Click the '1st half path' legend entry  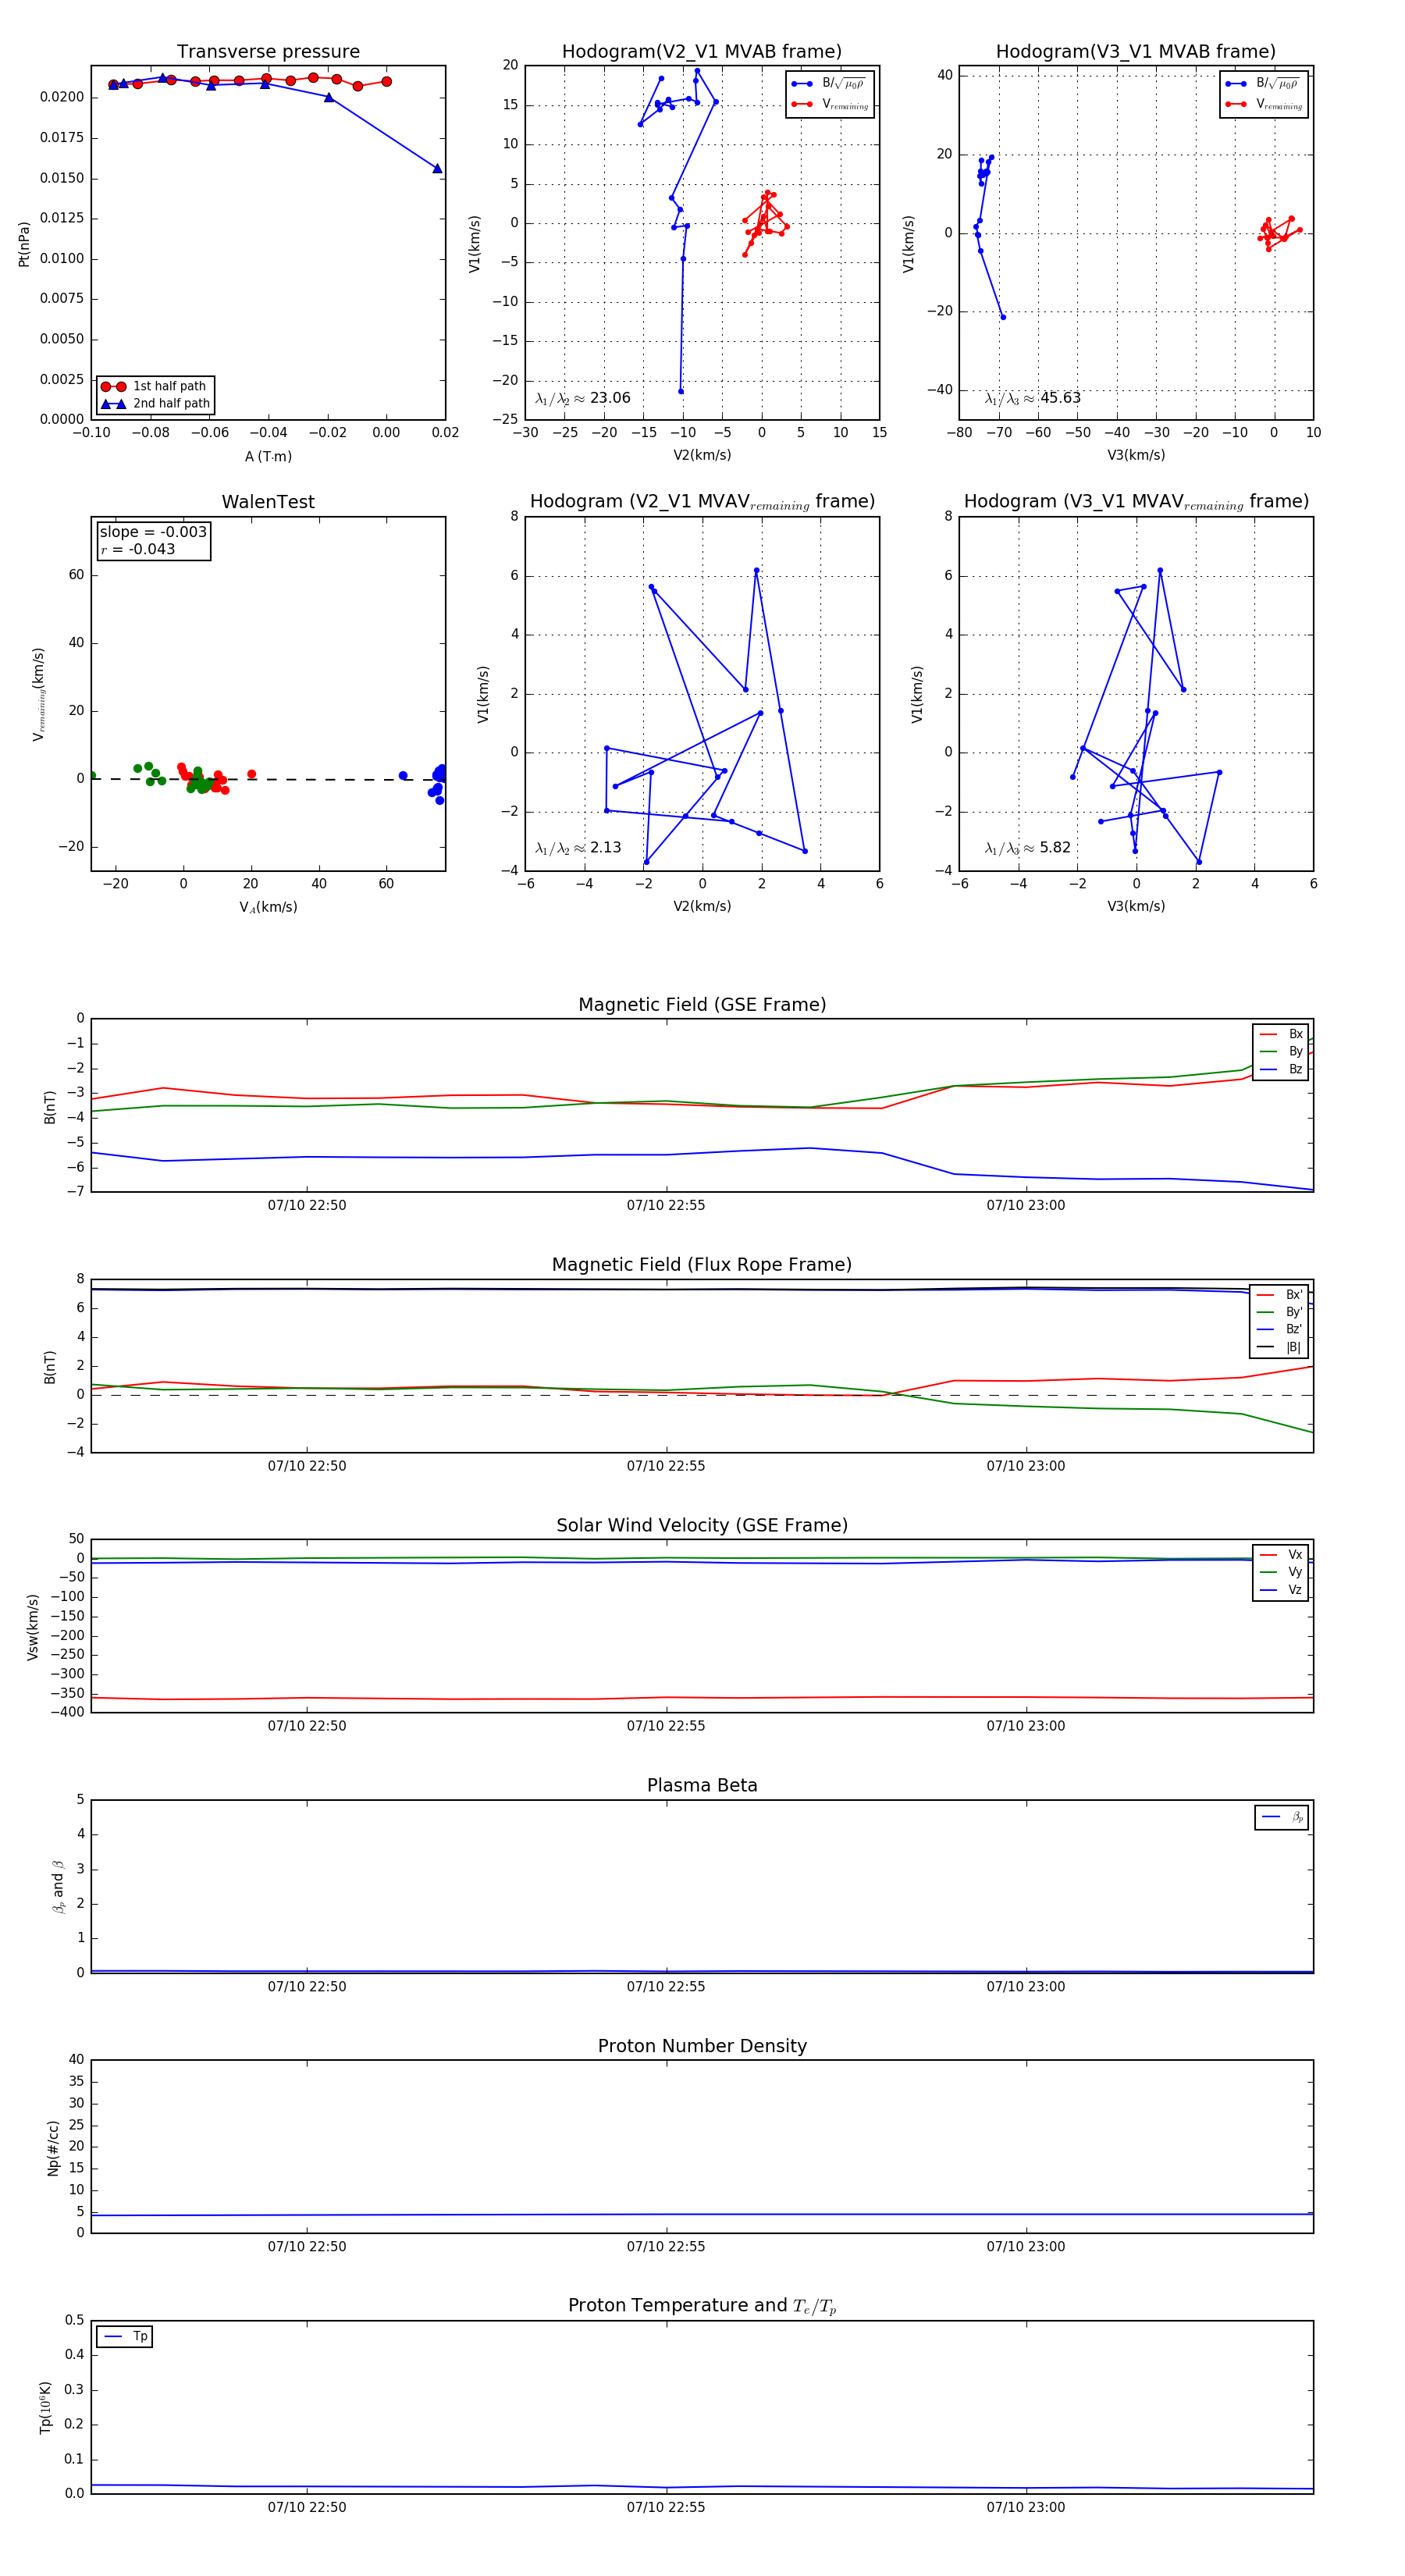tap(156, 386)
